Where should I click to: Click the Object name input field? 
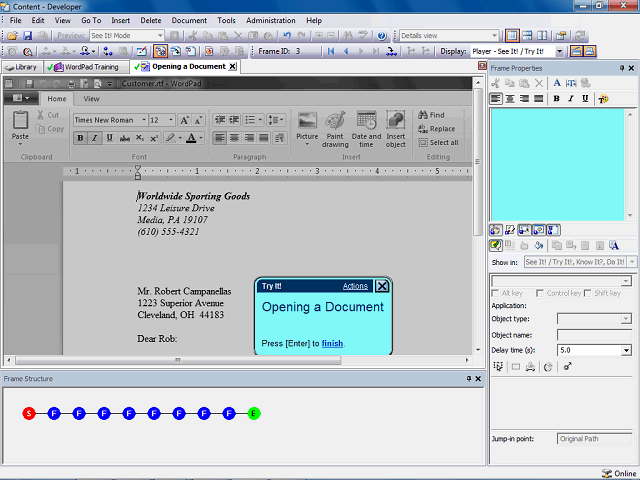(x=594, y=335)
